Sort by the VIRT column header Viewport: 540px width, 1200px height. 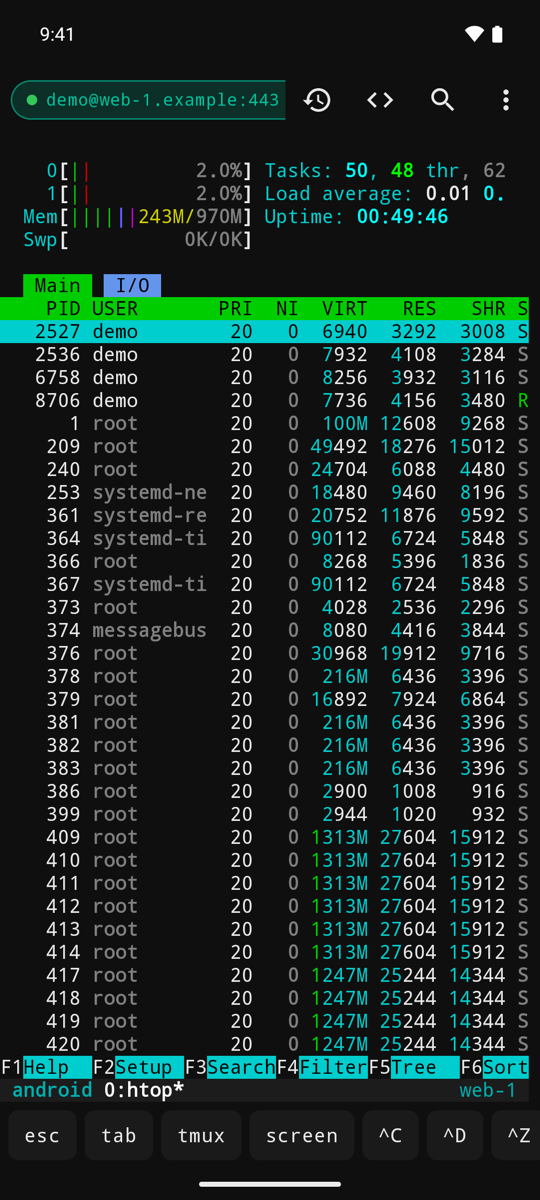[345, 309]
